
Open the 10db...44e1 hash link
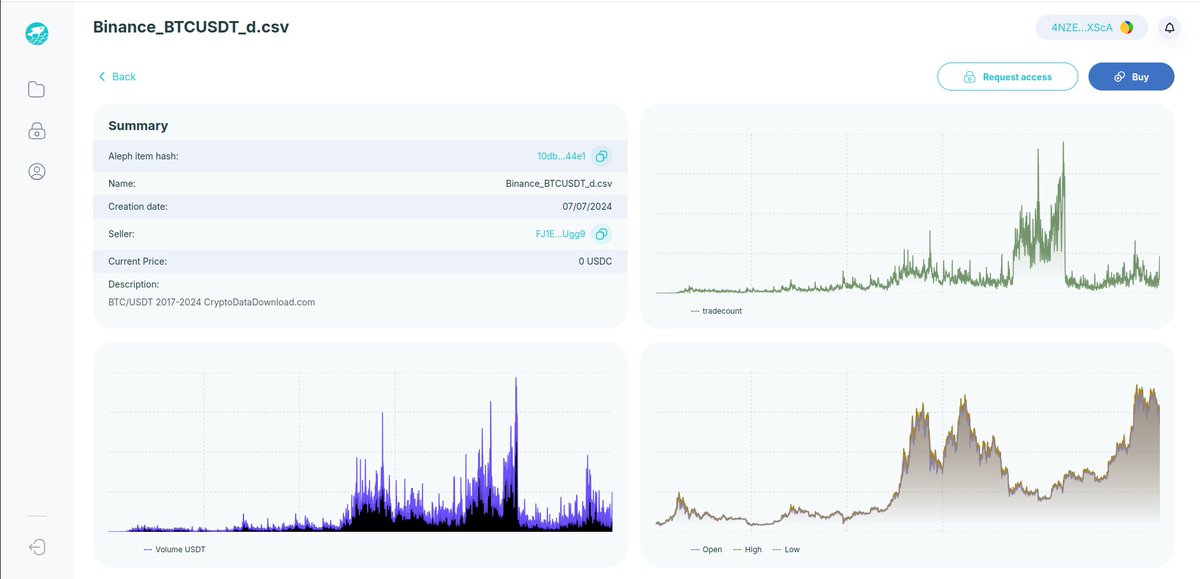[562, 156]
